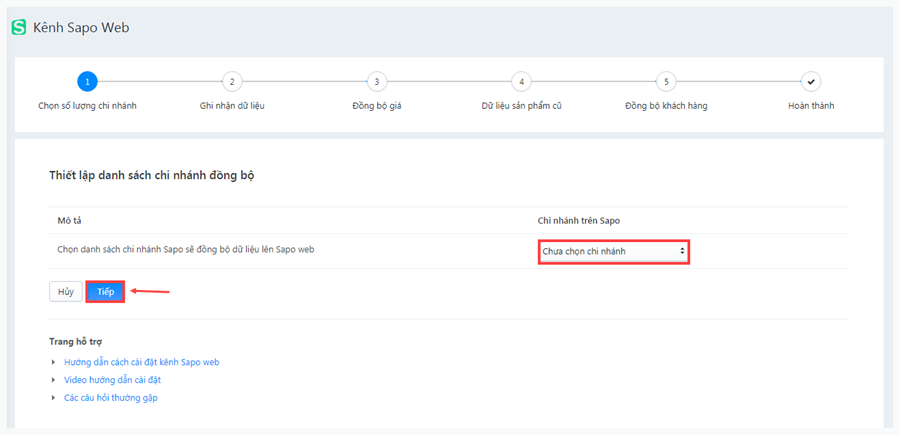This screenshot has height=435, width=900.
Task: Expand arrow beside 'Các câu hỏi thường gặp'
Action: coord(53,398)
